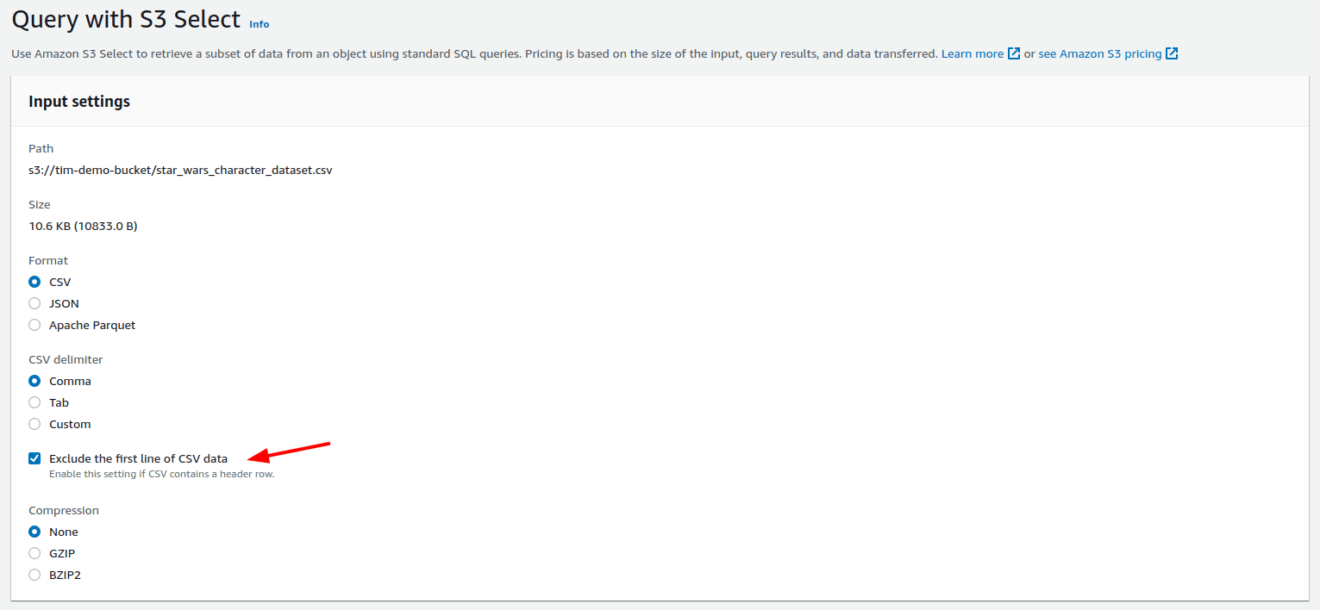Select Comma as the CSV delimiter

[x=34, y=381]
